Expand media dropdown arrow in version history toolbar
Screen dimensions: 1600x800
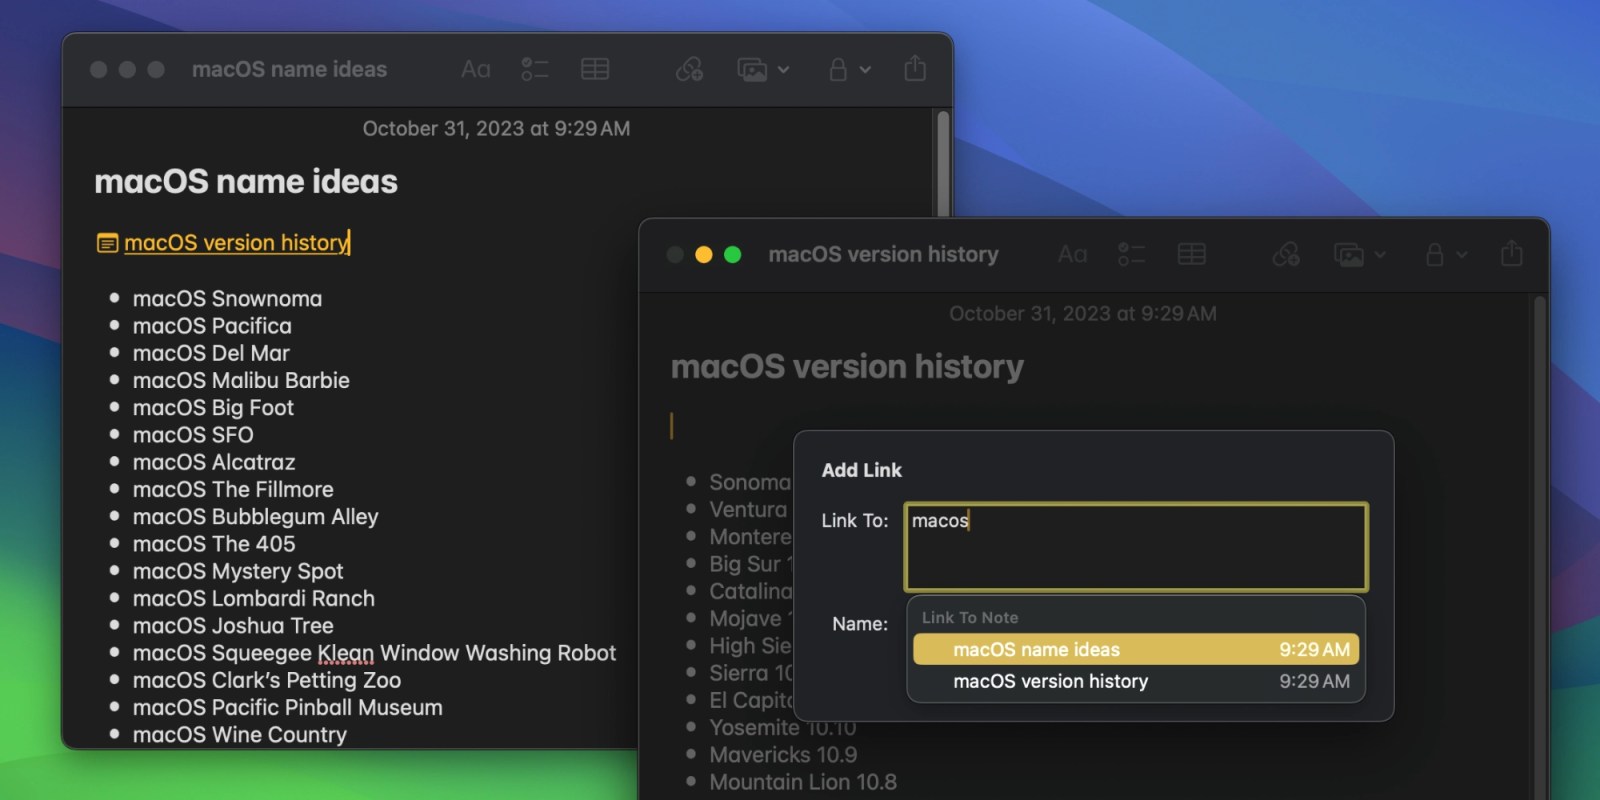pos(1380,255)
